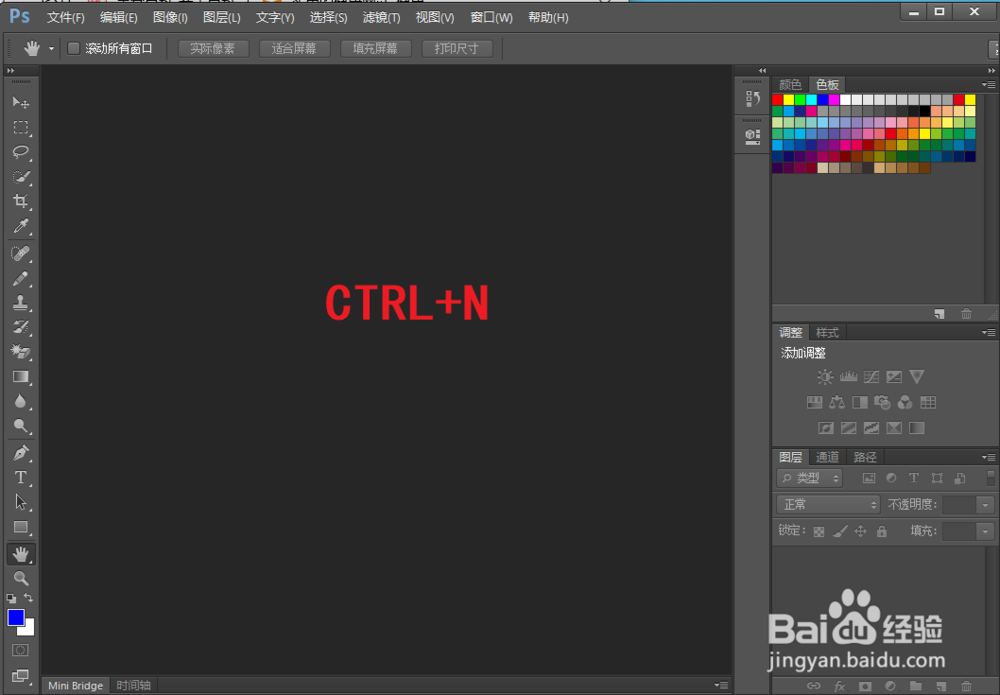
Task: Add a Curves adjustment
Action: pyautogui.click(x=871, y=377)
